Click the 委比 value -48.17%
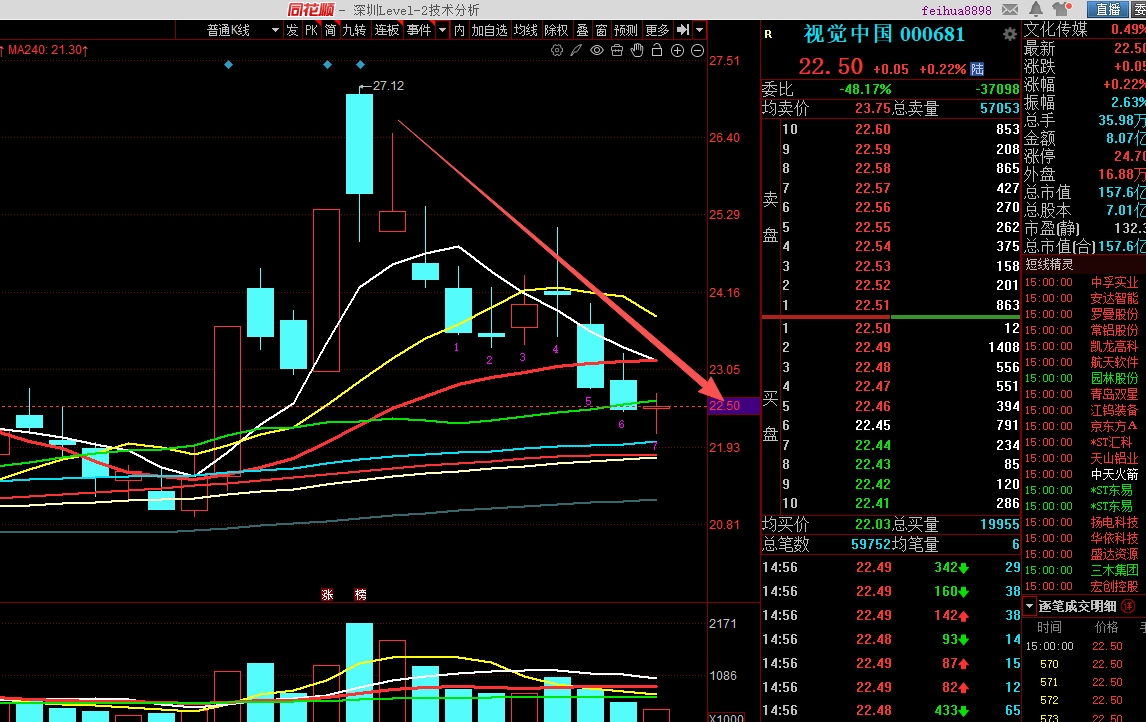Screen dimensions: 1146x722 (x=865, y=89)
